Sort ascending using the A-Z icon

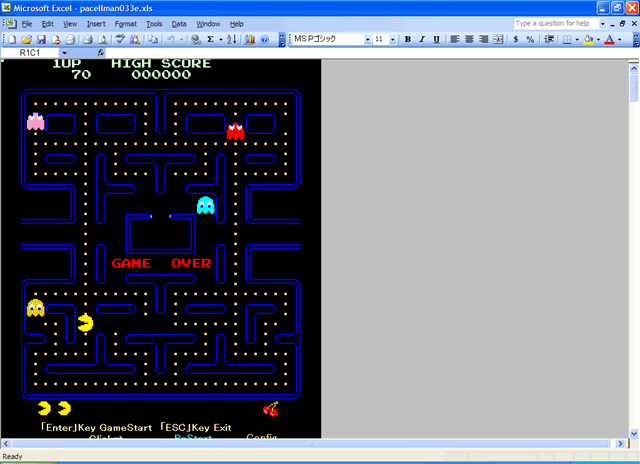tap(231, 39)
